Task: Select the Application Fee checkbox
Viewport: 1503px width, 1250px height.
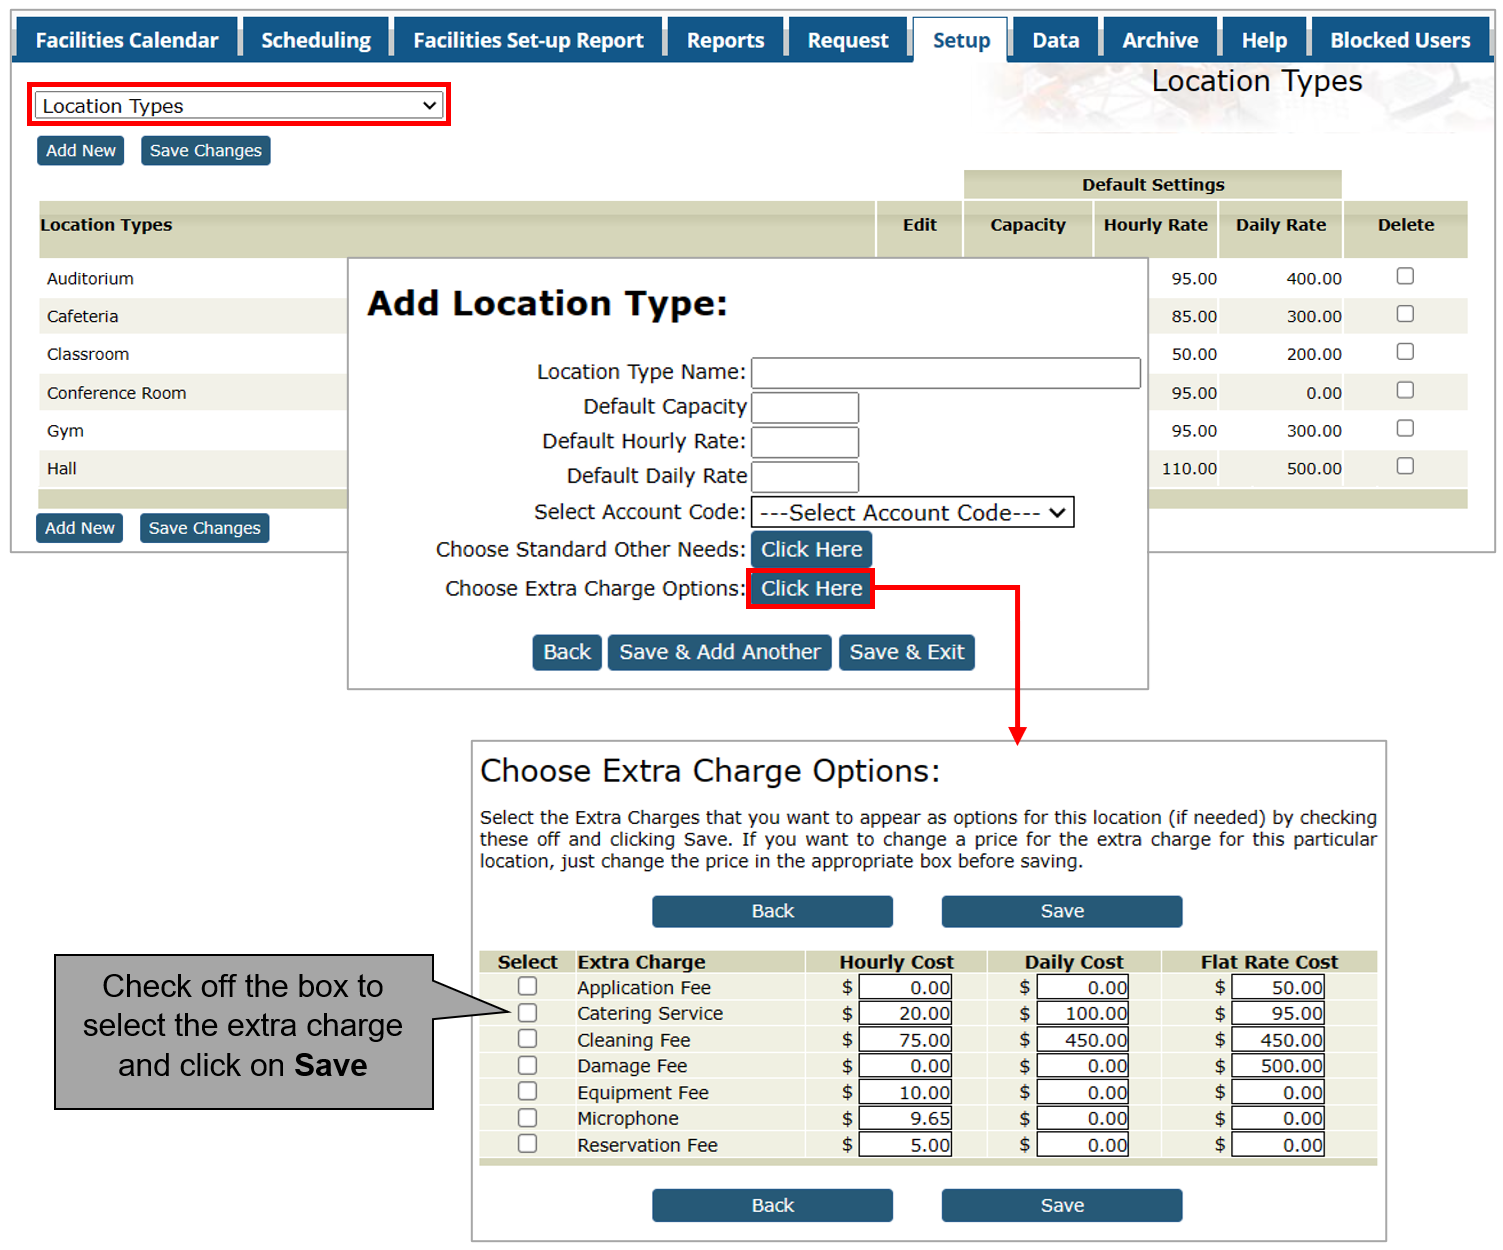Action: point(527,986)
